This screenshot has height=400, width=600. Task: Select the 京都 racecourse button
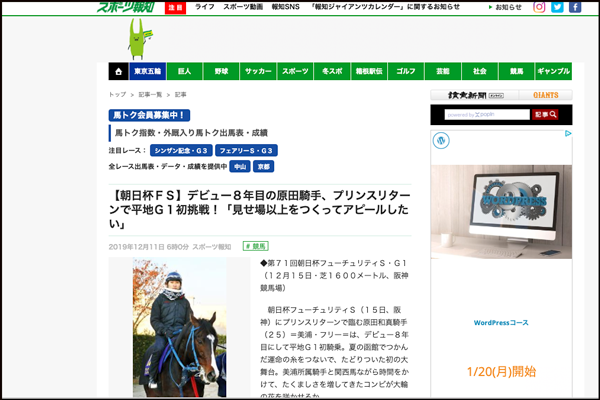[263, 166]
